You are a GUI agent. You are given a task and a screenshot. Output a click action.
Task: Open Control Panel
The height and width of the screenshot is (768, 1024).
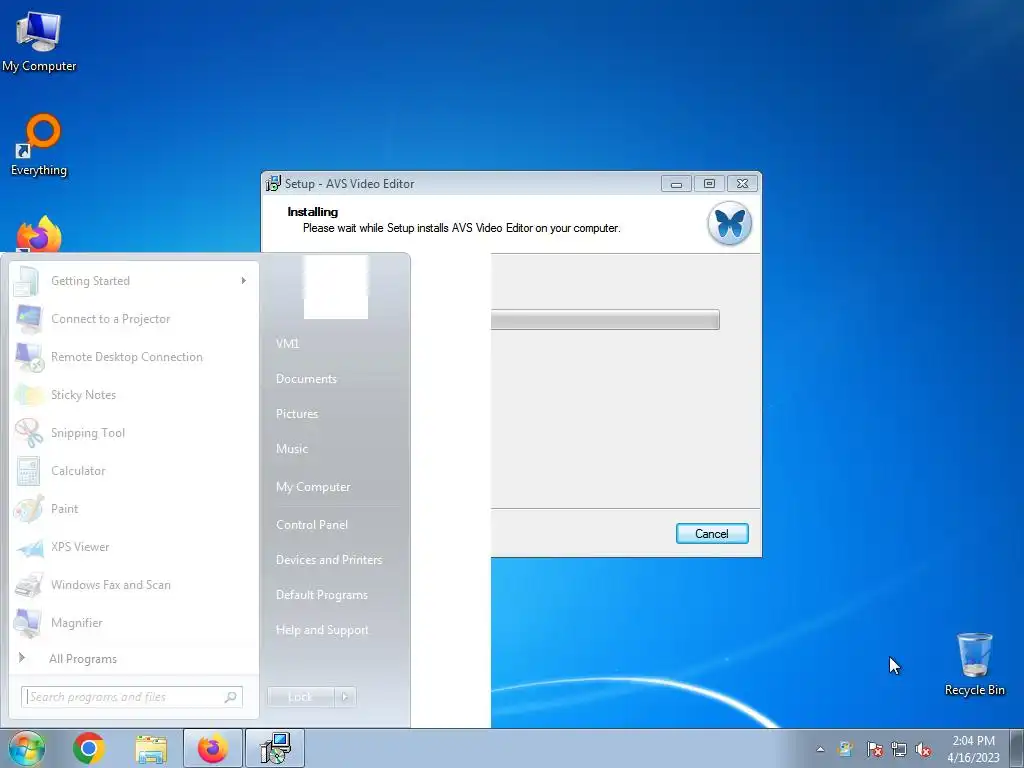(x=312, y=524)
